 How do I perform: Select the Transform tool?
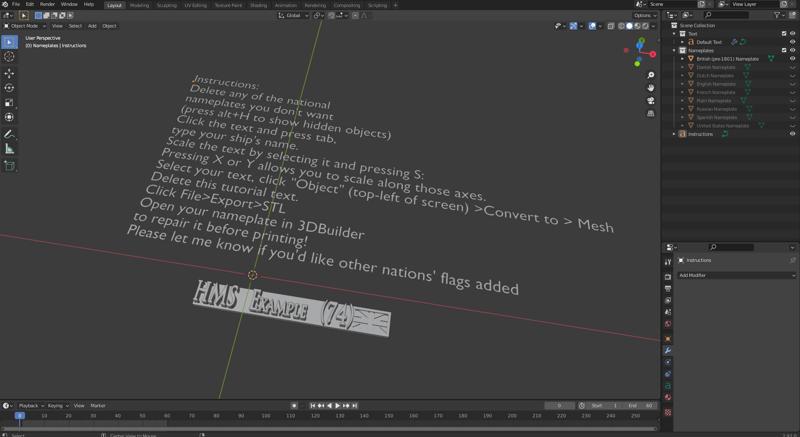tap(9, 117)
